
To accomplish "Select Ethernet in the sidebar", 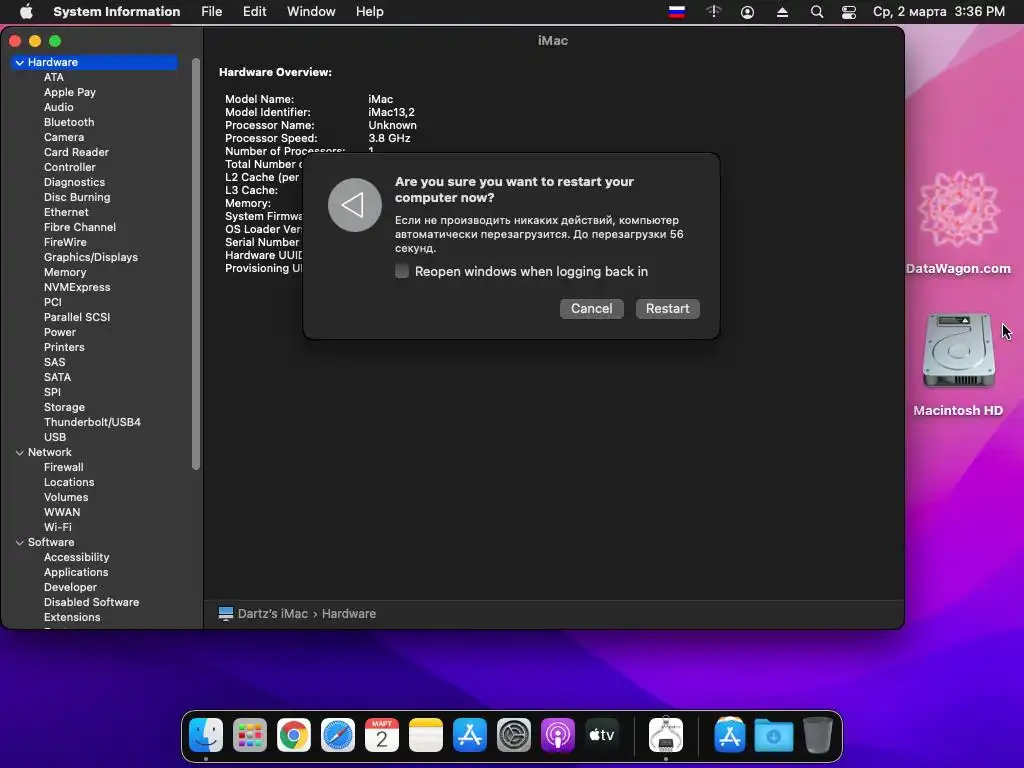I will [x=66, y=212].
